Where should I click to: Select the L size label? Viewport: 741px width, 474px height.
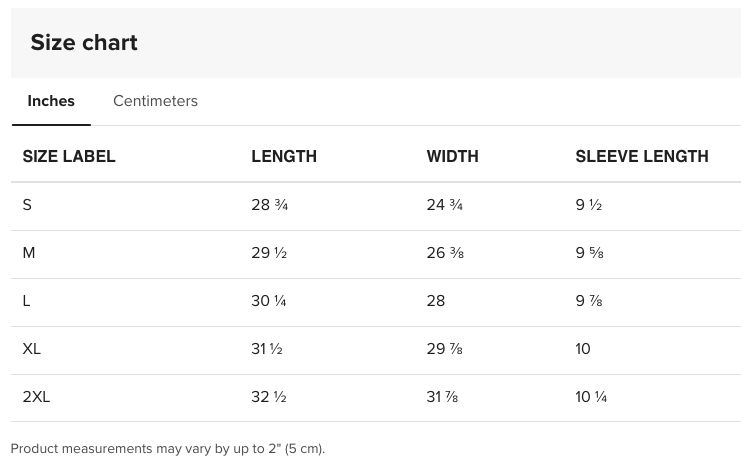coord(27,301)
